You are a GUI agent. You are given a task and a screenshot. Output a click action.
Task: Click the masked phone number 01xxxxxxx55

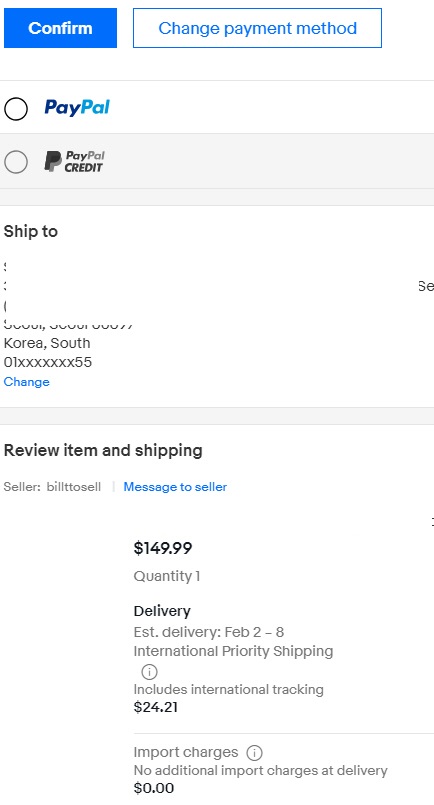tap(48, 362)
